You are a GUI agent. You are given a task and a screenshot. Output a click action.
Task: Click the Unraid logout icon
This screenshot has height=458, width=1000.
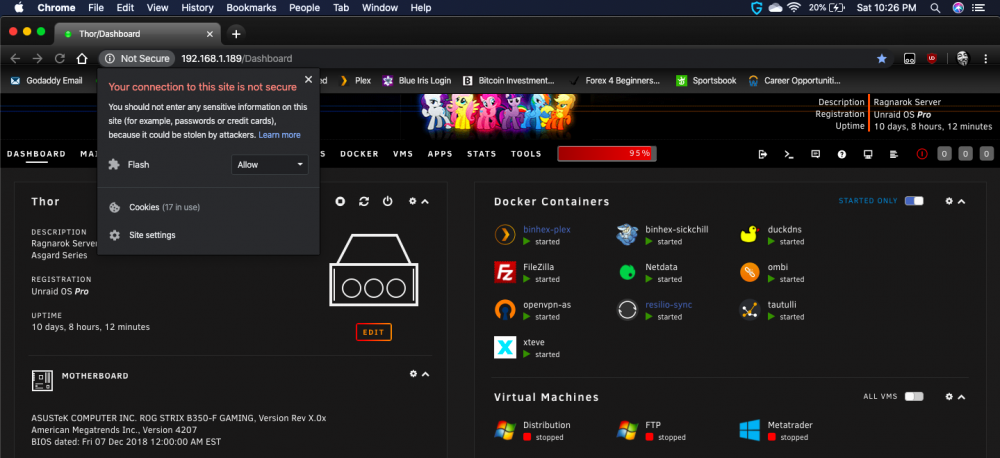coord(763,154)
